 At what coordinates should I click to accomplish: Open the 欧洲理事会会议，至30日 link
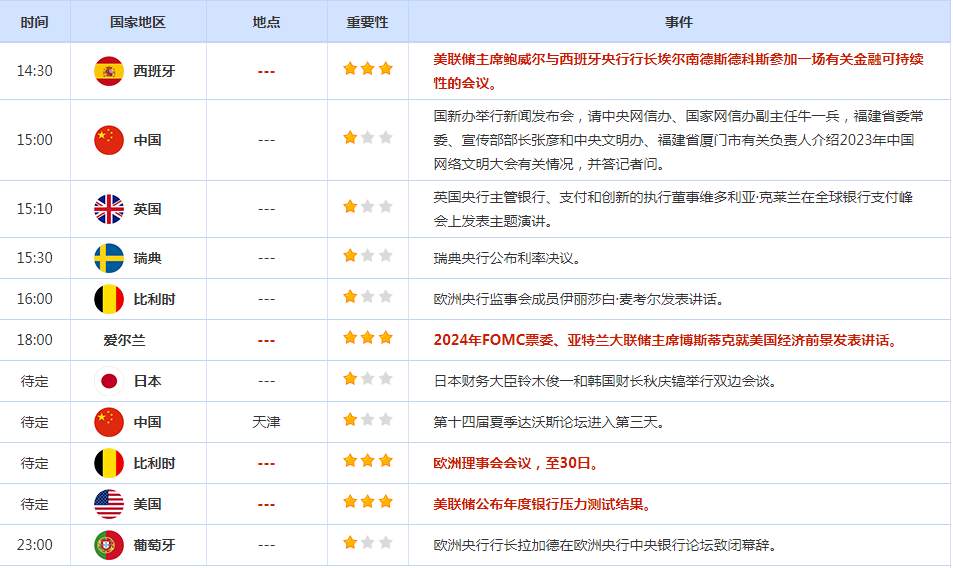[516, 463]
